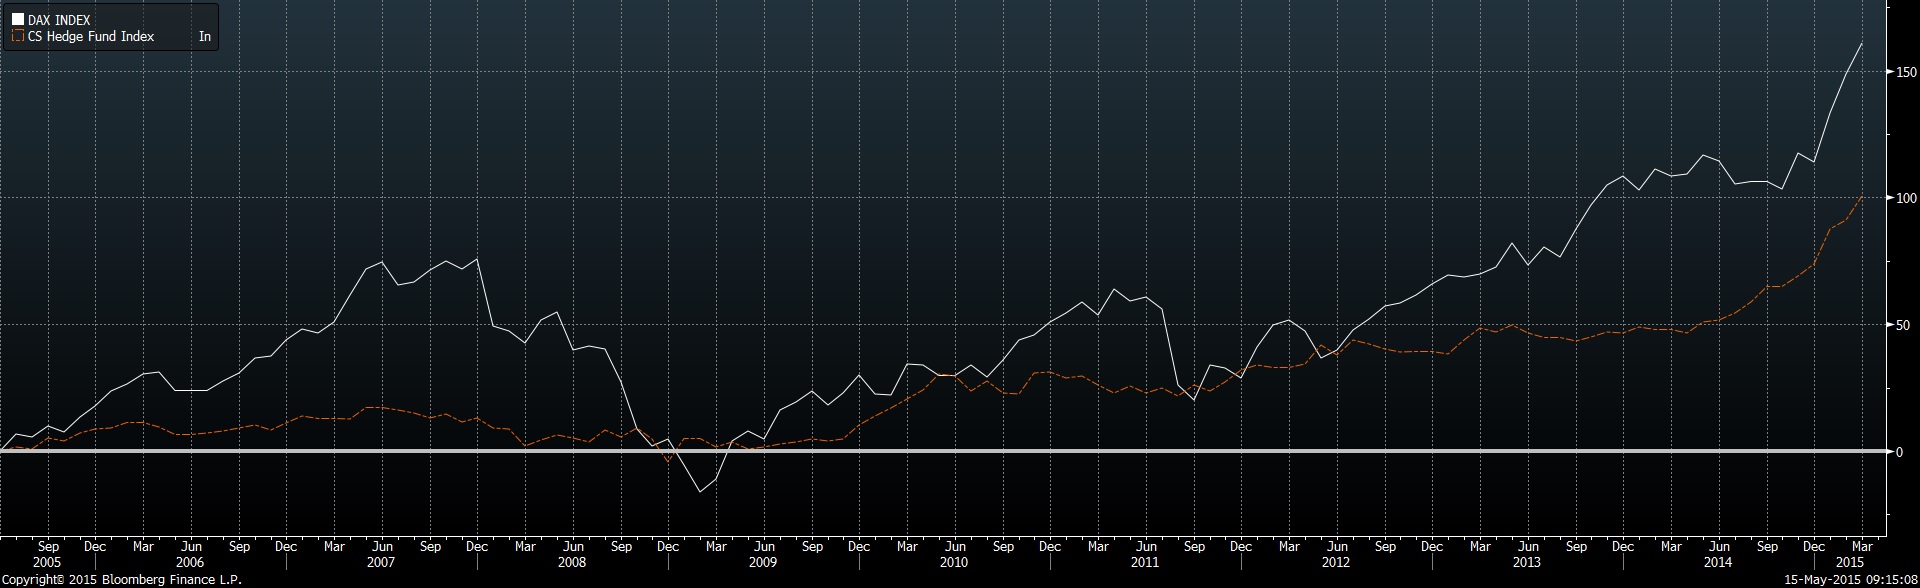Click the 50 value on the y-axis
The height and width of the screenshot is (588, 1920).
[1903, 325]
